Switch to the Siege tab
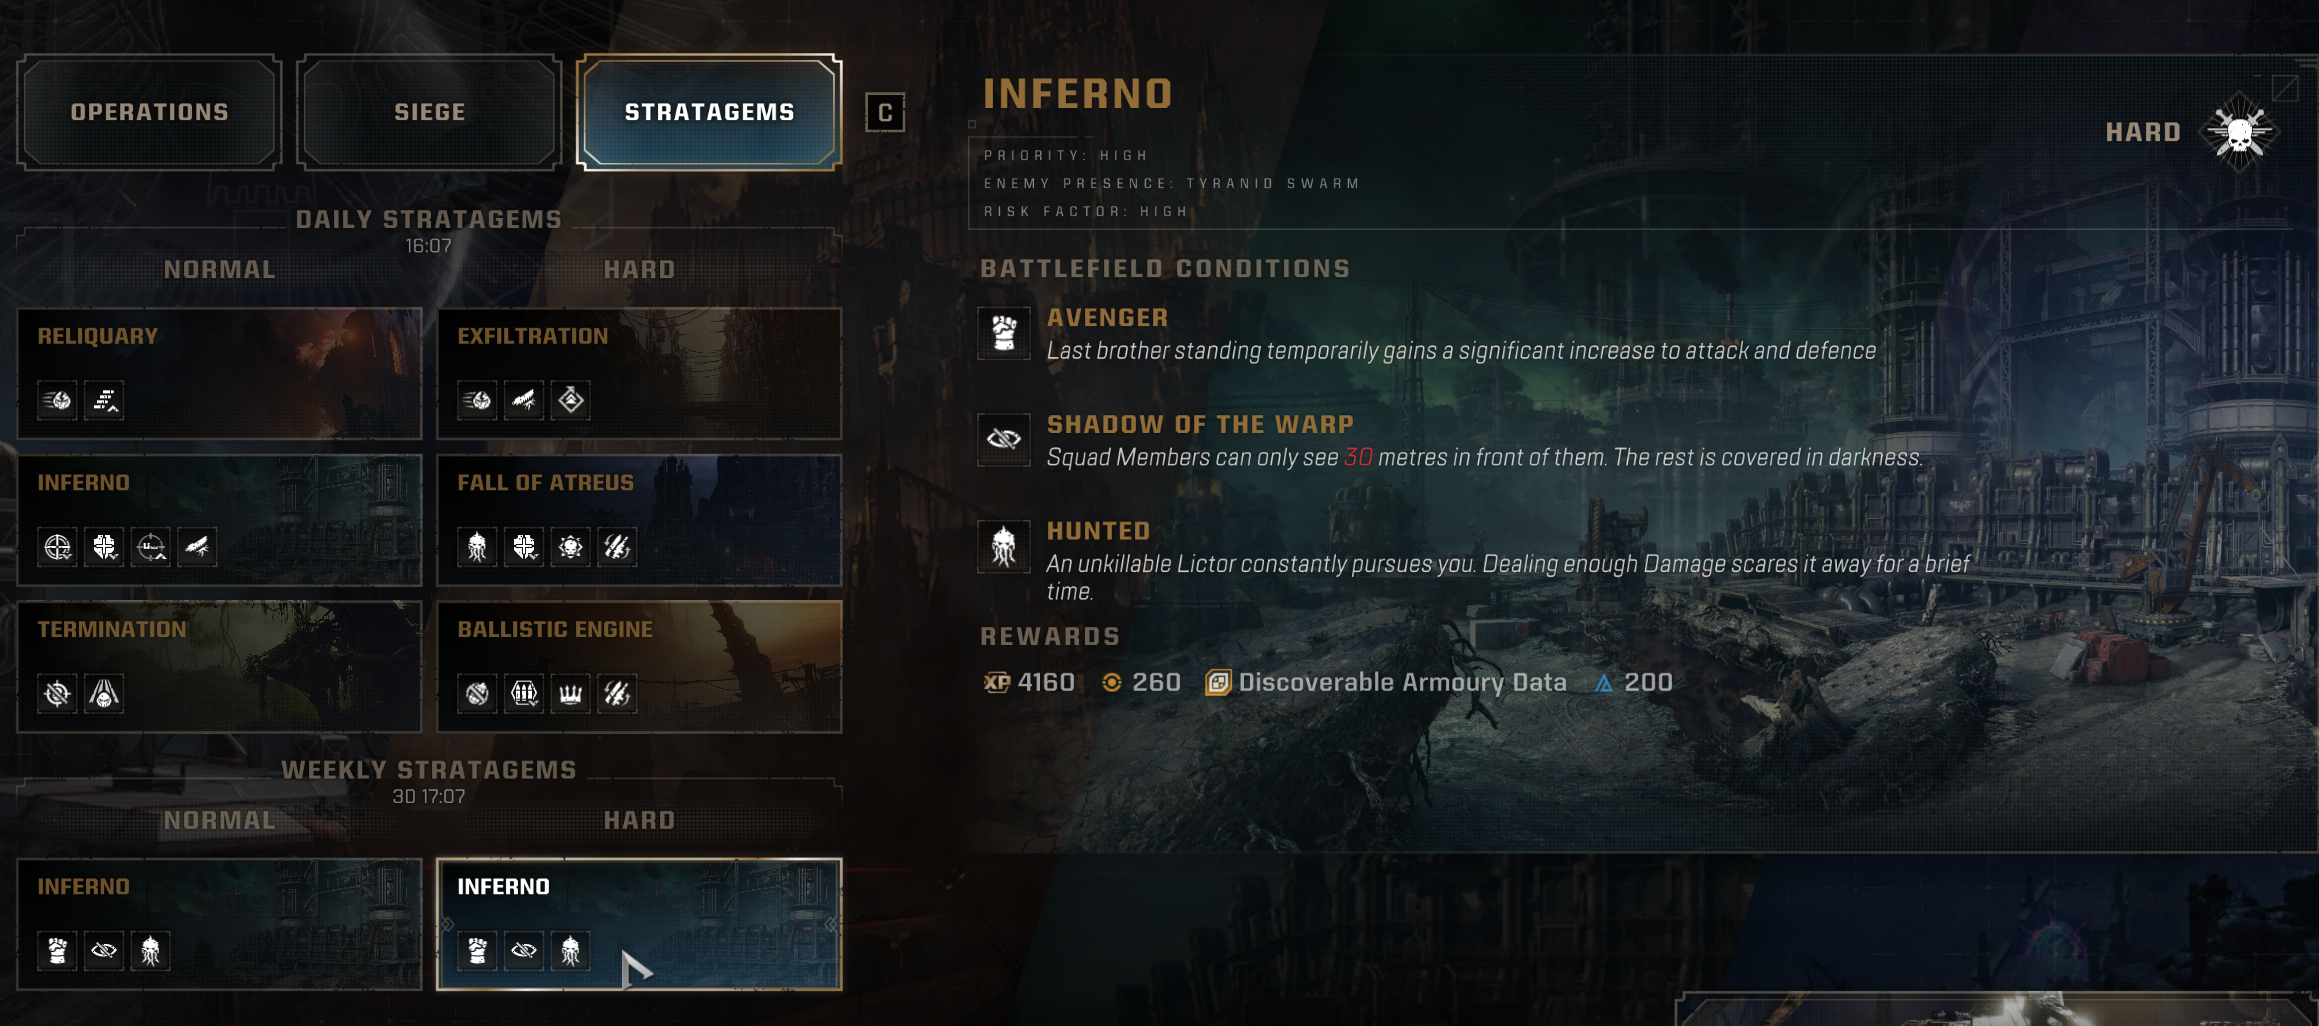Viewport: 2319px width, 1026px height. pyautogui.click(x=429, y=112)
